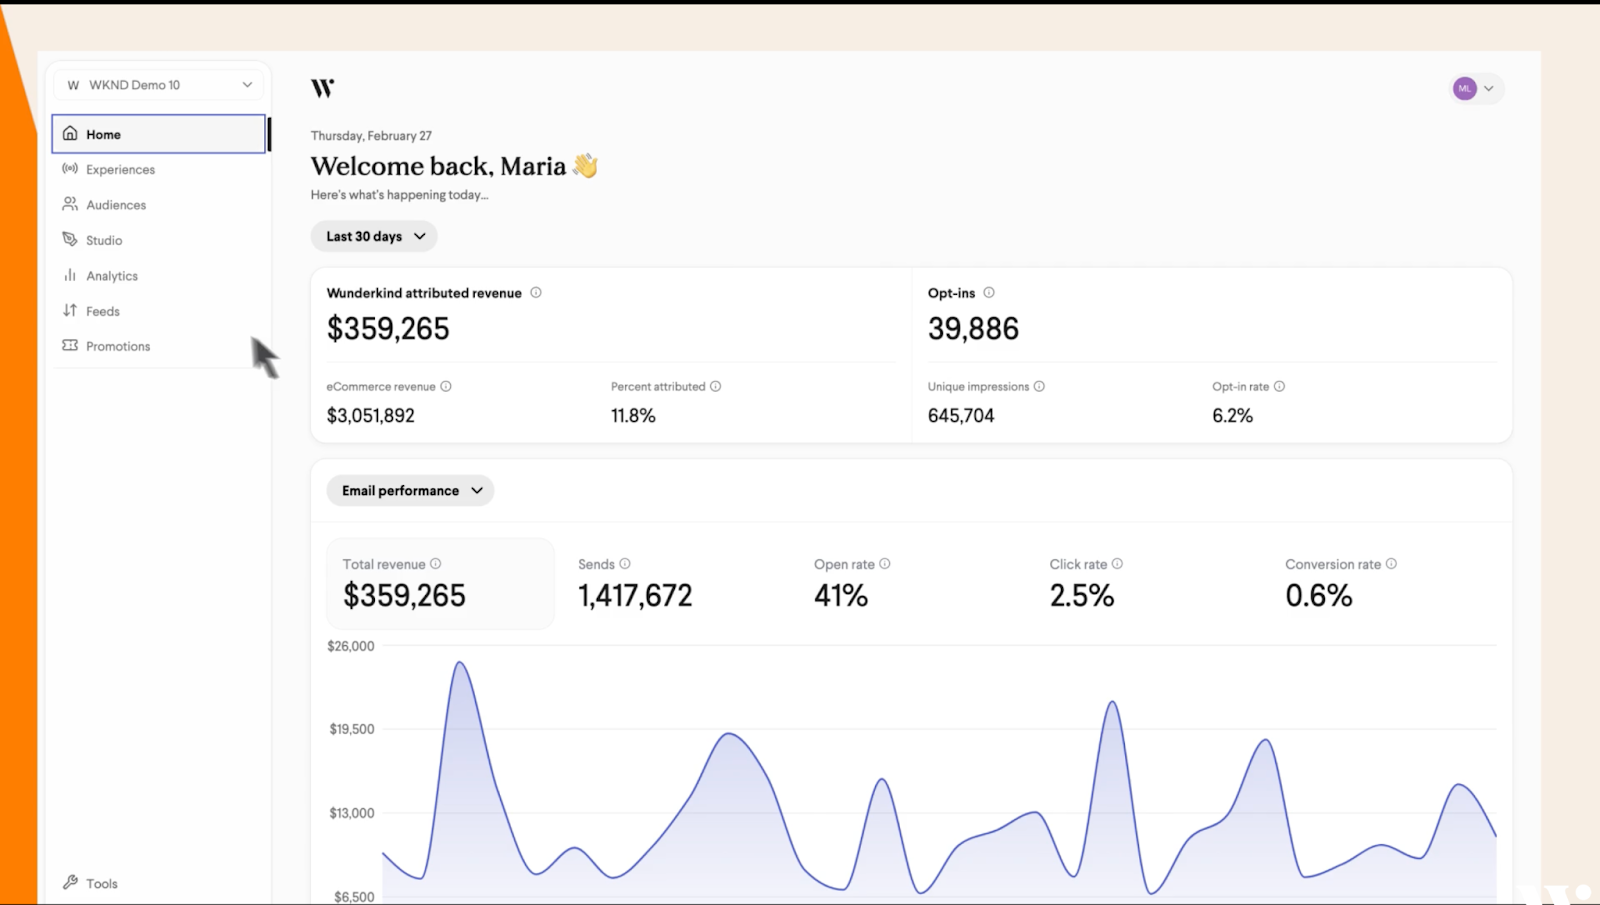Select the Home icon in sidebar
The width and height of the screenshot is (1600, 905).
click(70, 133)
